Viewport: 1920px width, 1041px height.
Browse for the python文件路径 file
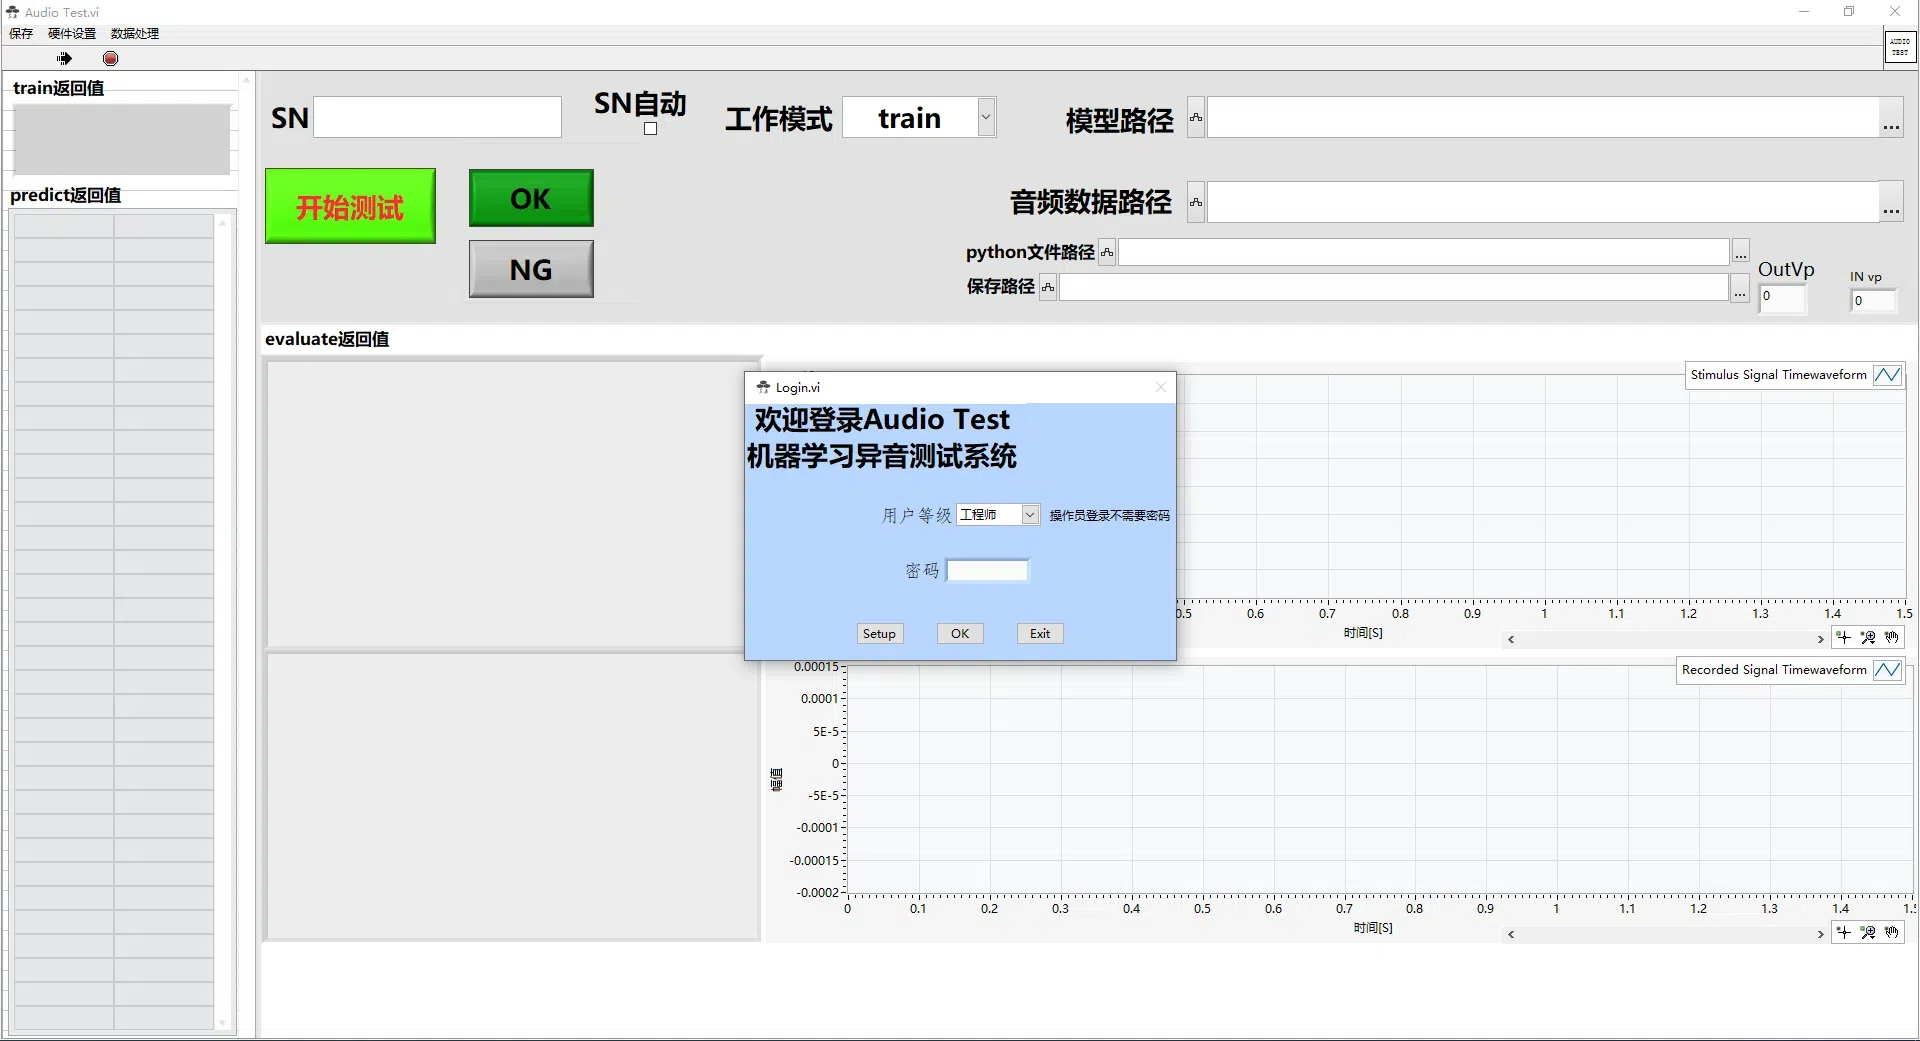click(x=1740, y=253)
